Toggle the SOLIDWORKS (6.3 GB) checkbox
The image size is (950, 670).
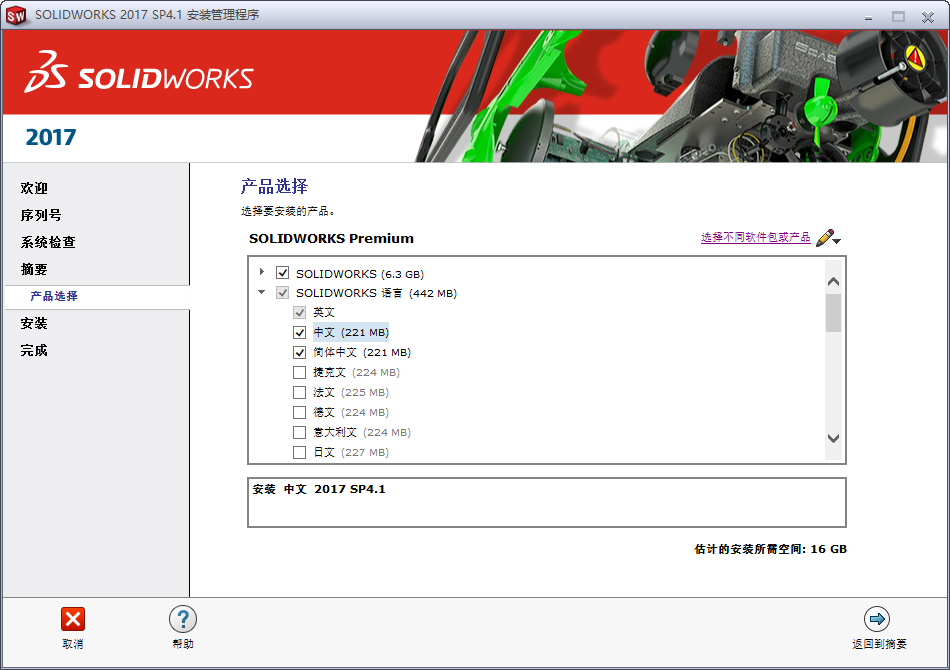(x=282, y=273)
